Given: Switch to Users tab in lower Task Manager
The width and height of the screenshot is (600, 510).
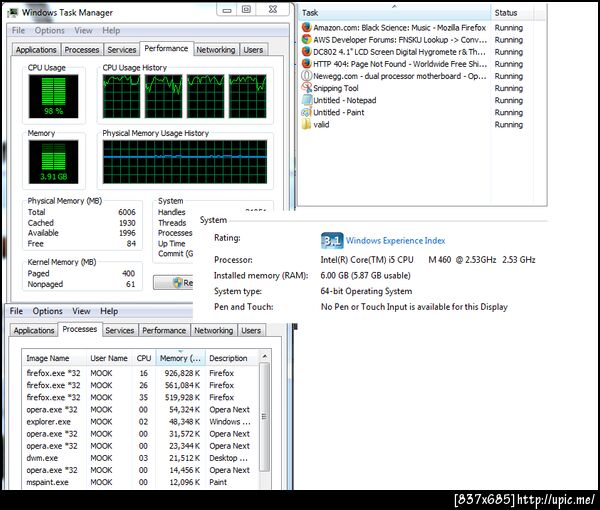Looking at the screenshot, I should 251,330.
